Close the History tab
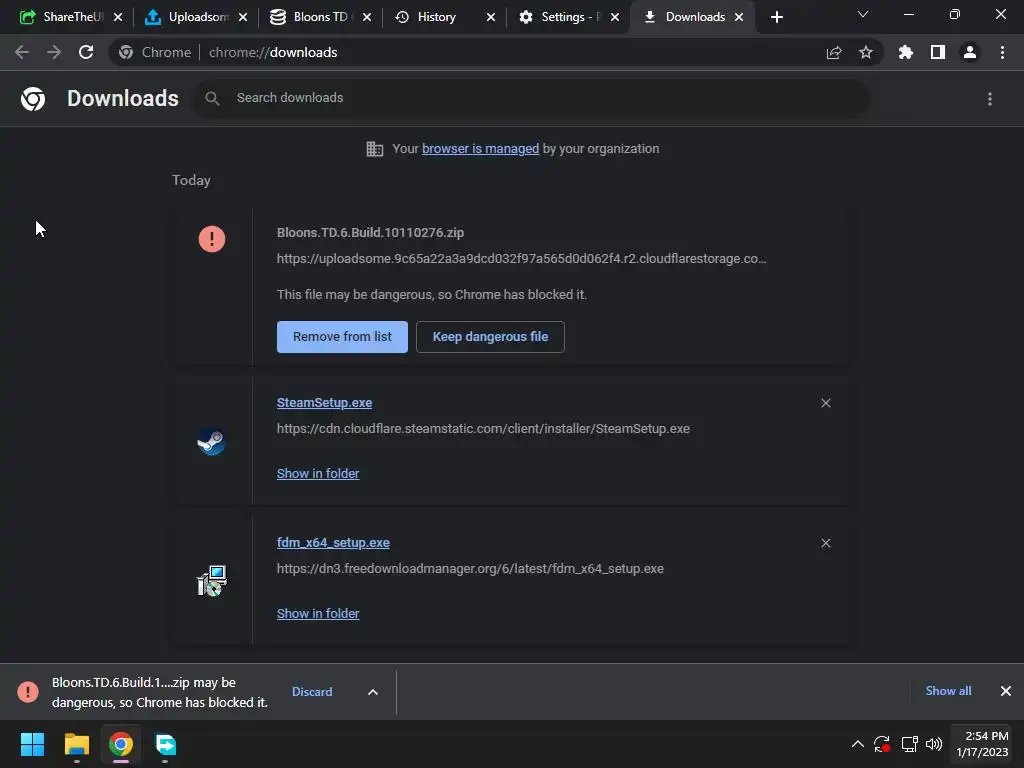This screenshot has width=1024, height=768. pos(491,18)
